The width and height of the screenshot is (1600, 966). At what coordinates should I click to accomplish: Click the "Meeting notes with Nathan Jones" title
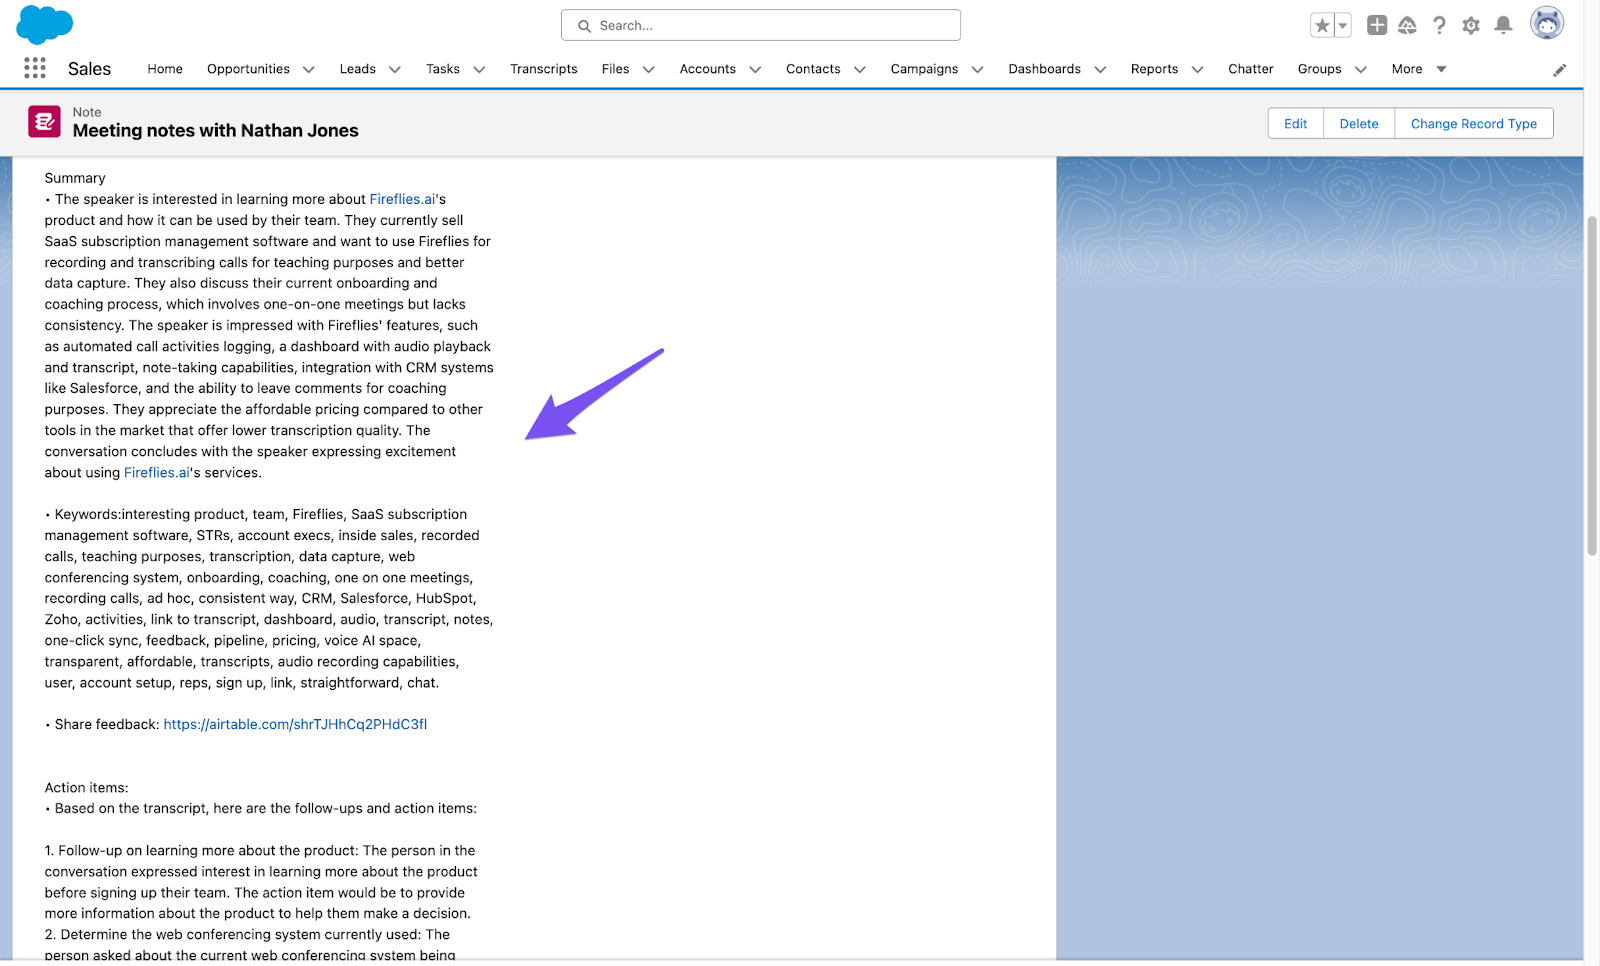click(x=216, y=131)
